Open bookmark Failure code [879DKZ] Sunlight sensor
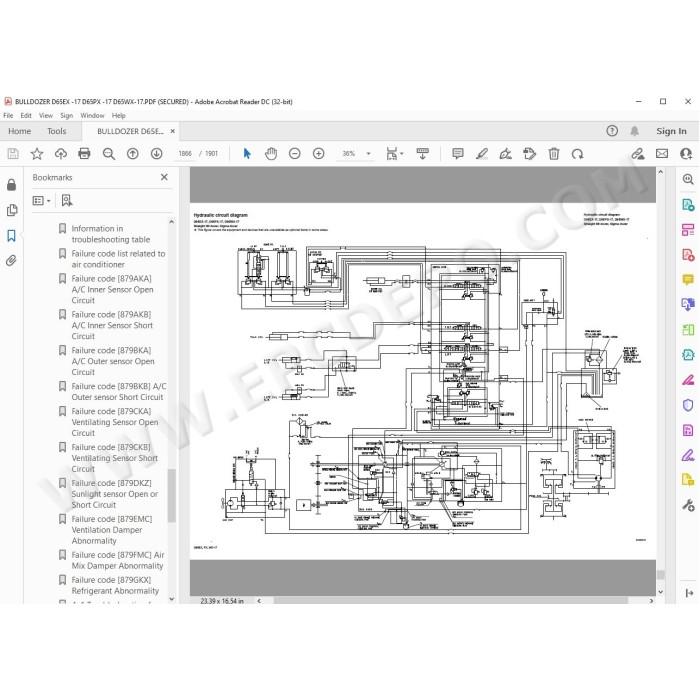 point(114,494)
